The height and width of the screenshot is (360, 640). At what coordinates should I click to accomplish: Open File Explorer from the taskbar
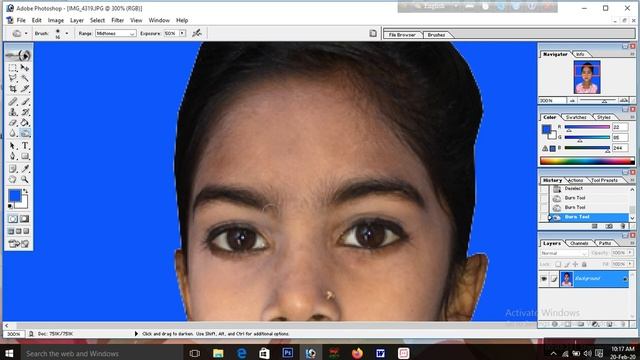[x=218, y=353]
